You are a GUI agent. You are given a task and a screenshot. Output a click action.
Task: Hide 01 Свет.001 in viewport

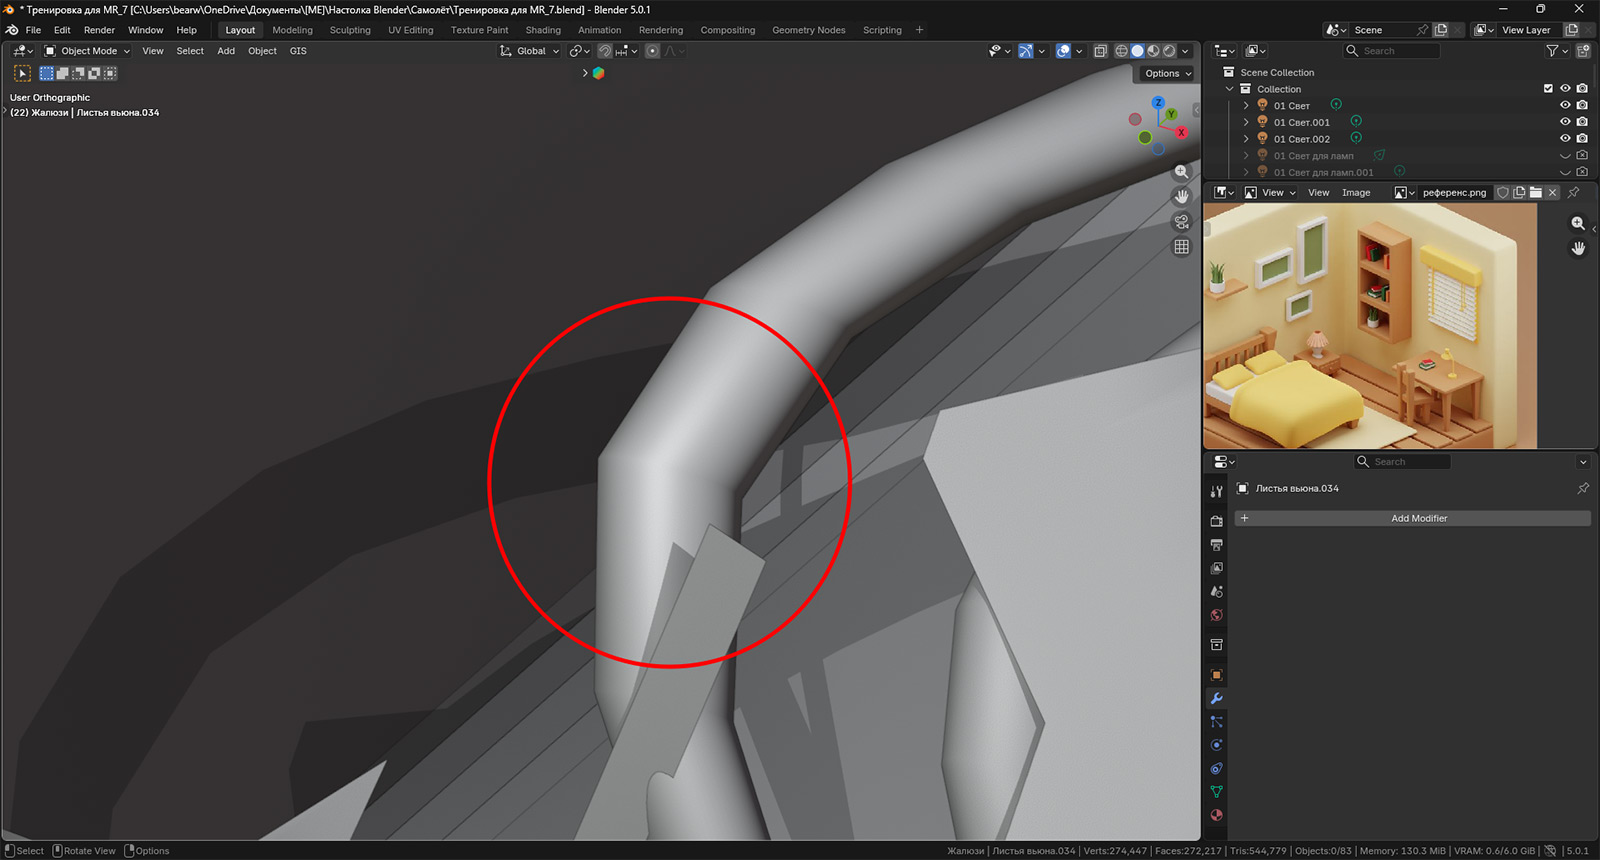click(x=1565, y=122)
